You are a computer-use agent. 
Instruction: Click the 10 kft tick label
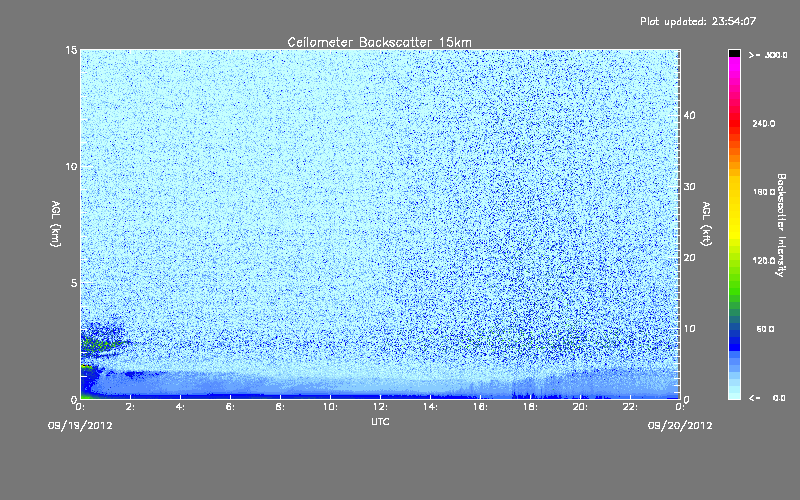coord(689,329)
